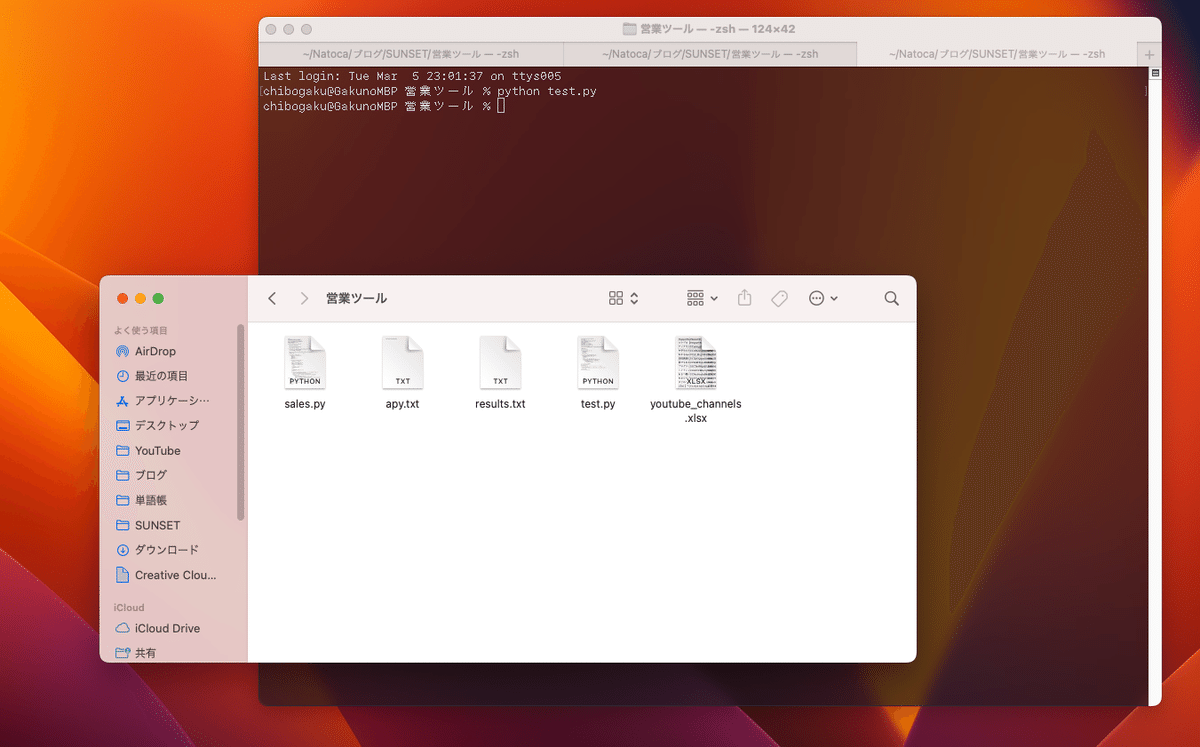Click the よく使う項目 sidebar section header
This screenshot has width=1200, height=747.
(140, 330)
